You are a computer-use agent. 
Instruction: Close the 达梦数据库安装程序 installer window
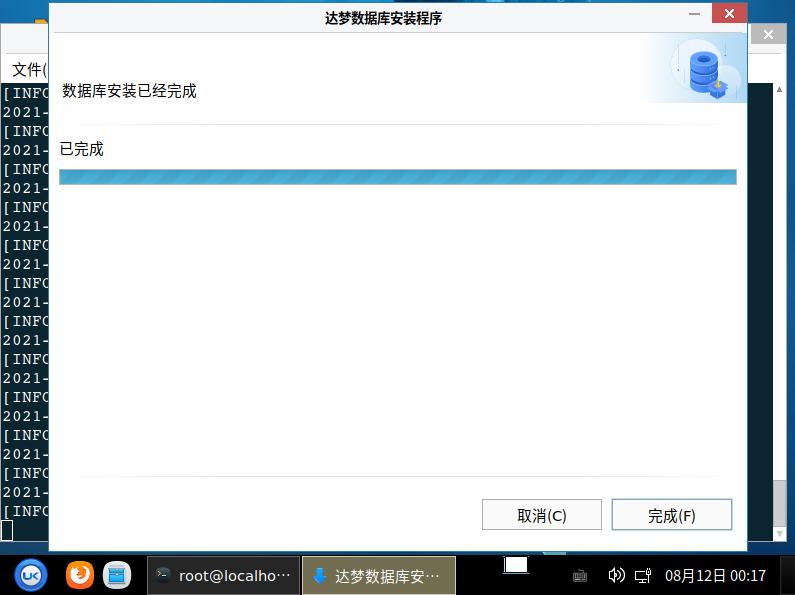coord(729,14)
